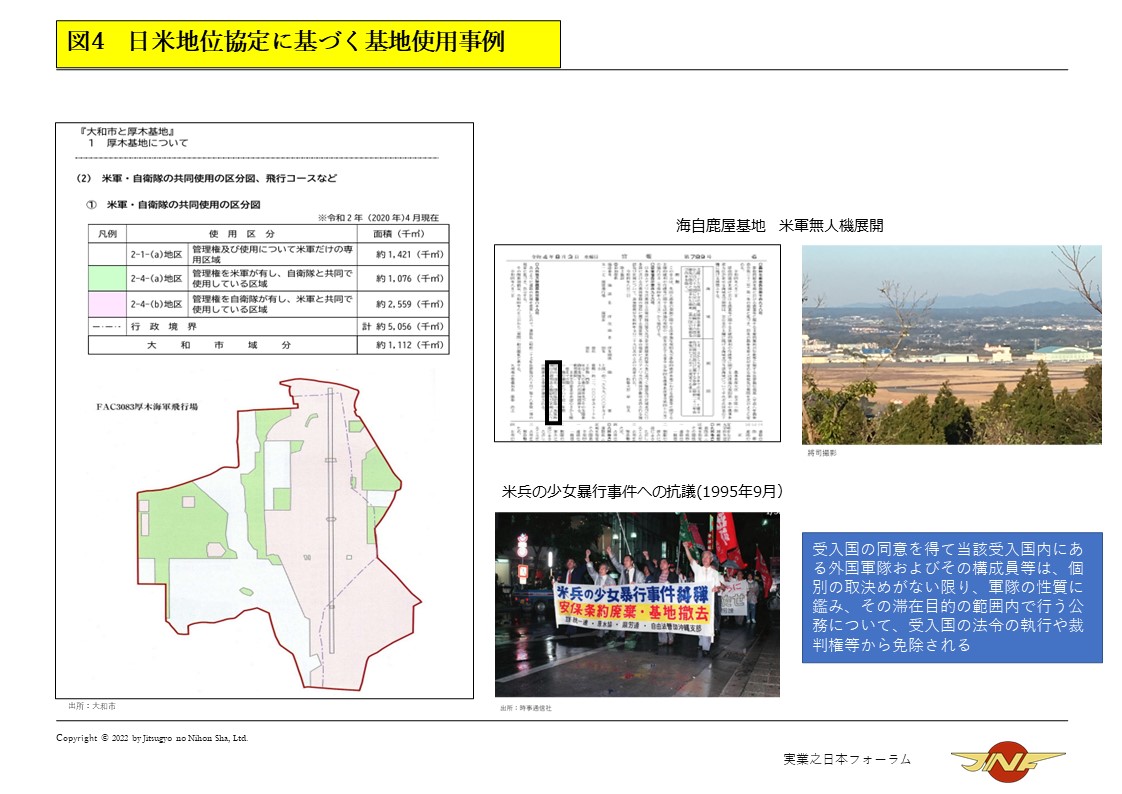The image size is (1122, 794).
Task: Click the JNF winged logo
Action: pyautogui.click(x=1008, y=760)
